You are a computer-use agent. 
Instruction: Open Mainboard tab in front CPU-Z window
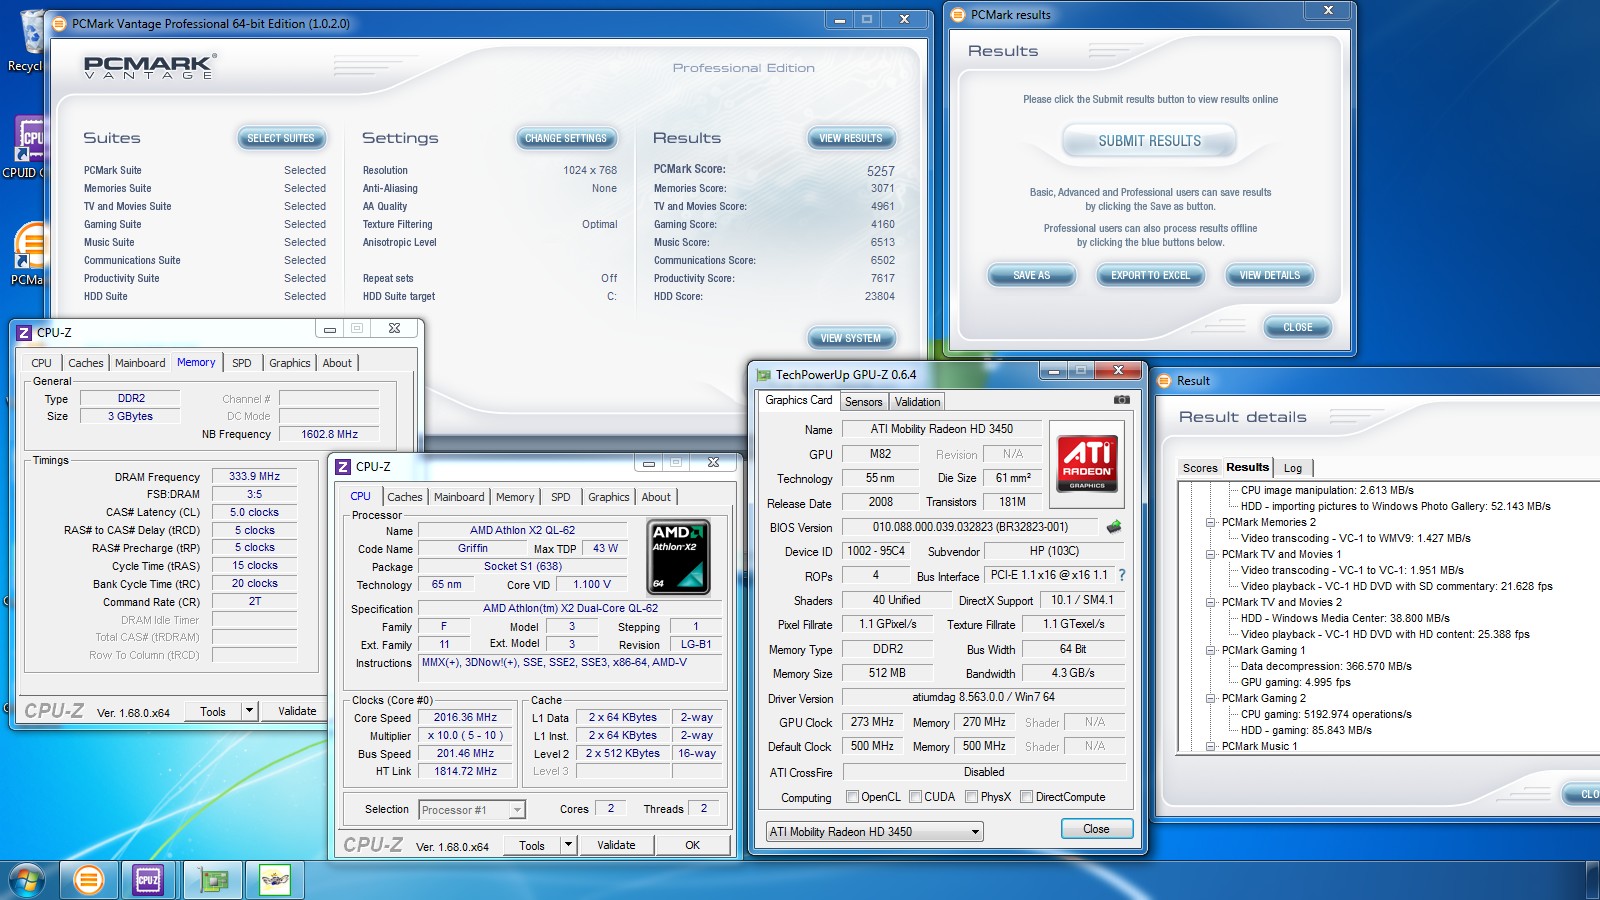tap(459, 497)
